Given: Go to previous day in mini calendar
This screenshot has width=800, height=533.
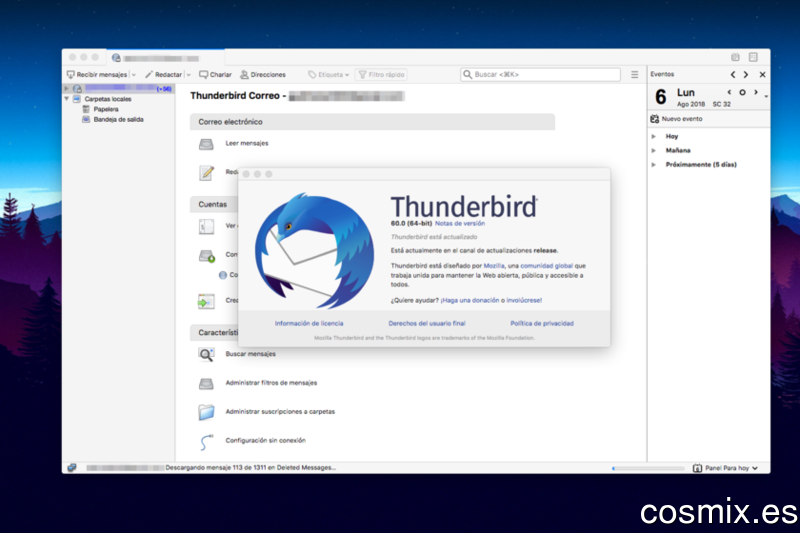Looking at the screenshot, I should pyautogui.click(x=729, y=92).
